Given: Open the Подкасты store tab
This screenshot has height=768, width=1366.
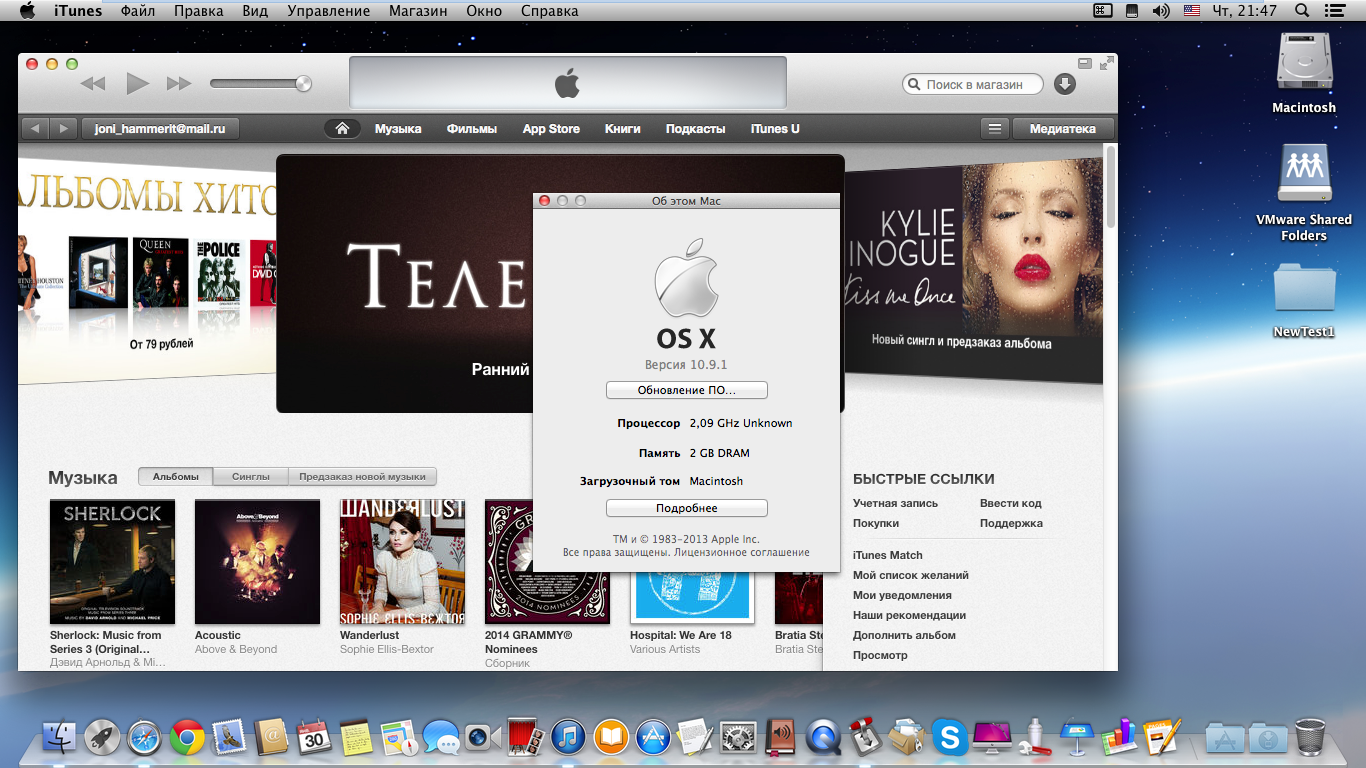Looking at the screenshot, I should coord(695,129).
